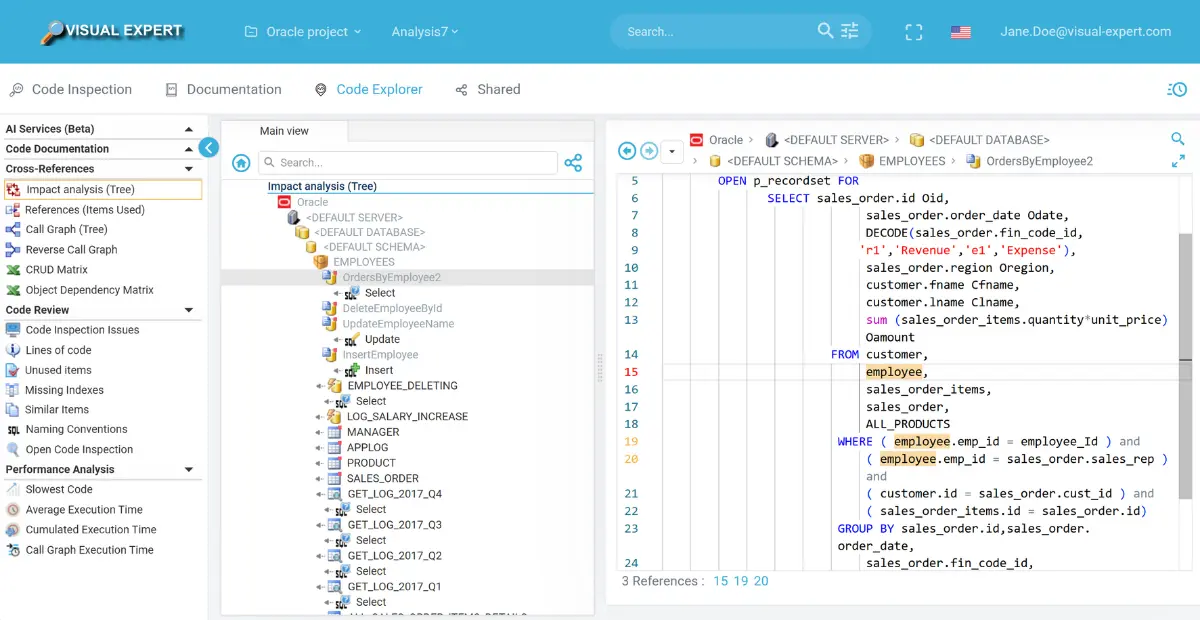Click Similar Items icon
Viewport: 1200px width, 620px height.
(x=13, y=409)
